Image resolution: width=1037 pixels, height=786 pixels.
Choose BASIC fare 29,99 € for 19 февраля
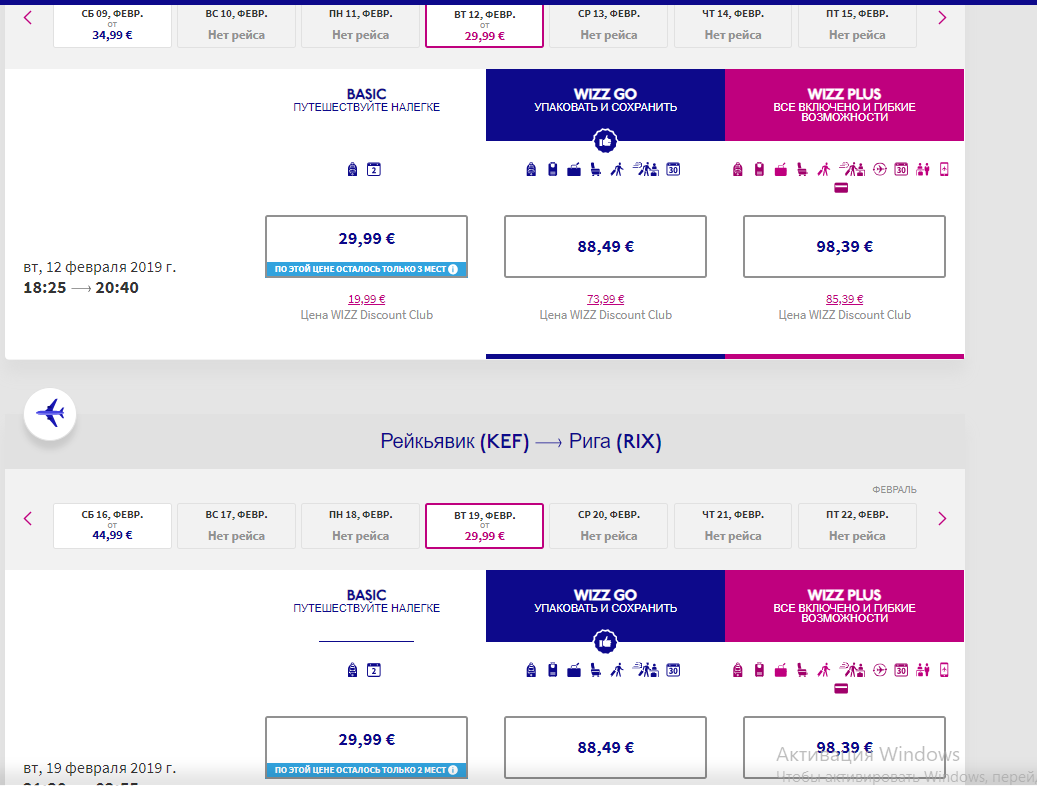366,747
